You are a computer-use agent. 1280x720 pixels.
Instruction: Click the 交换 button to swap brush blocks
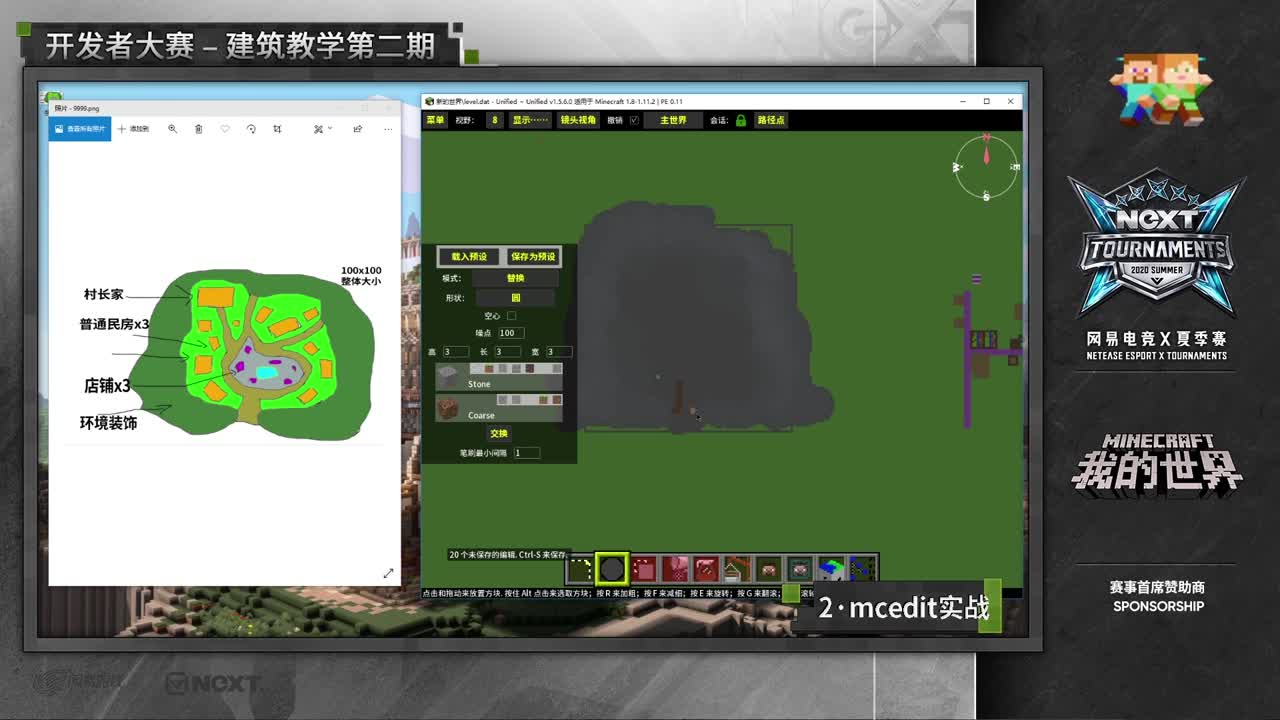[x=498, y=433]
